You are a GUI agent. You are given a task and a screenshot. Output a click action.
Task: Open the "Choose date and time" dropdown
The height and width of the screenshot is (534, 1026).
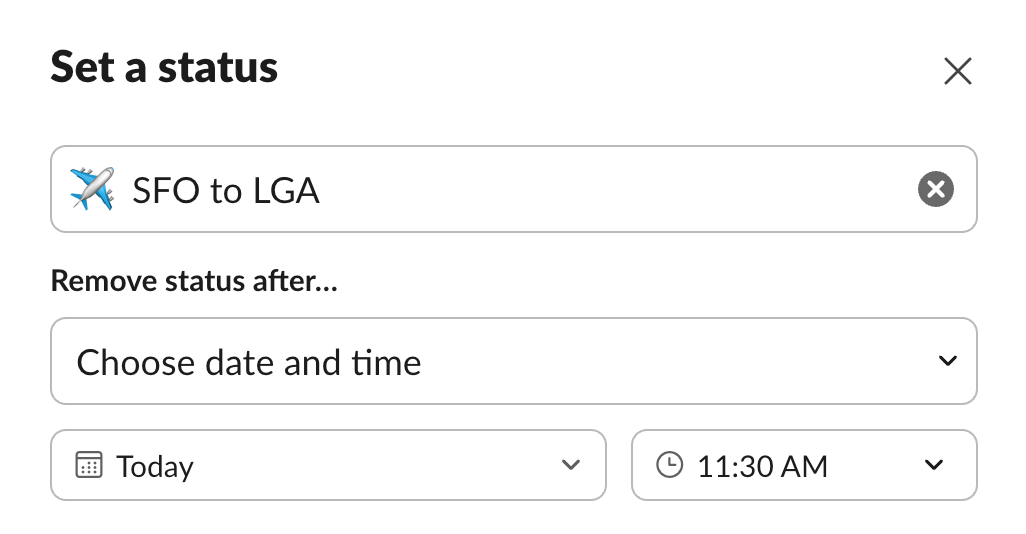coord(513,361)
